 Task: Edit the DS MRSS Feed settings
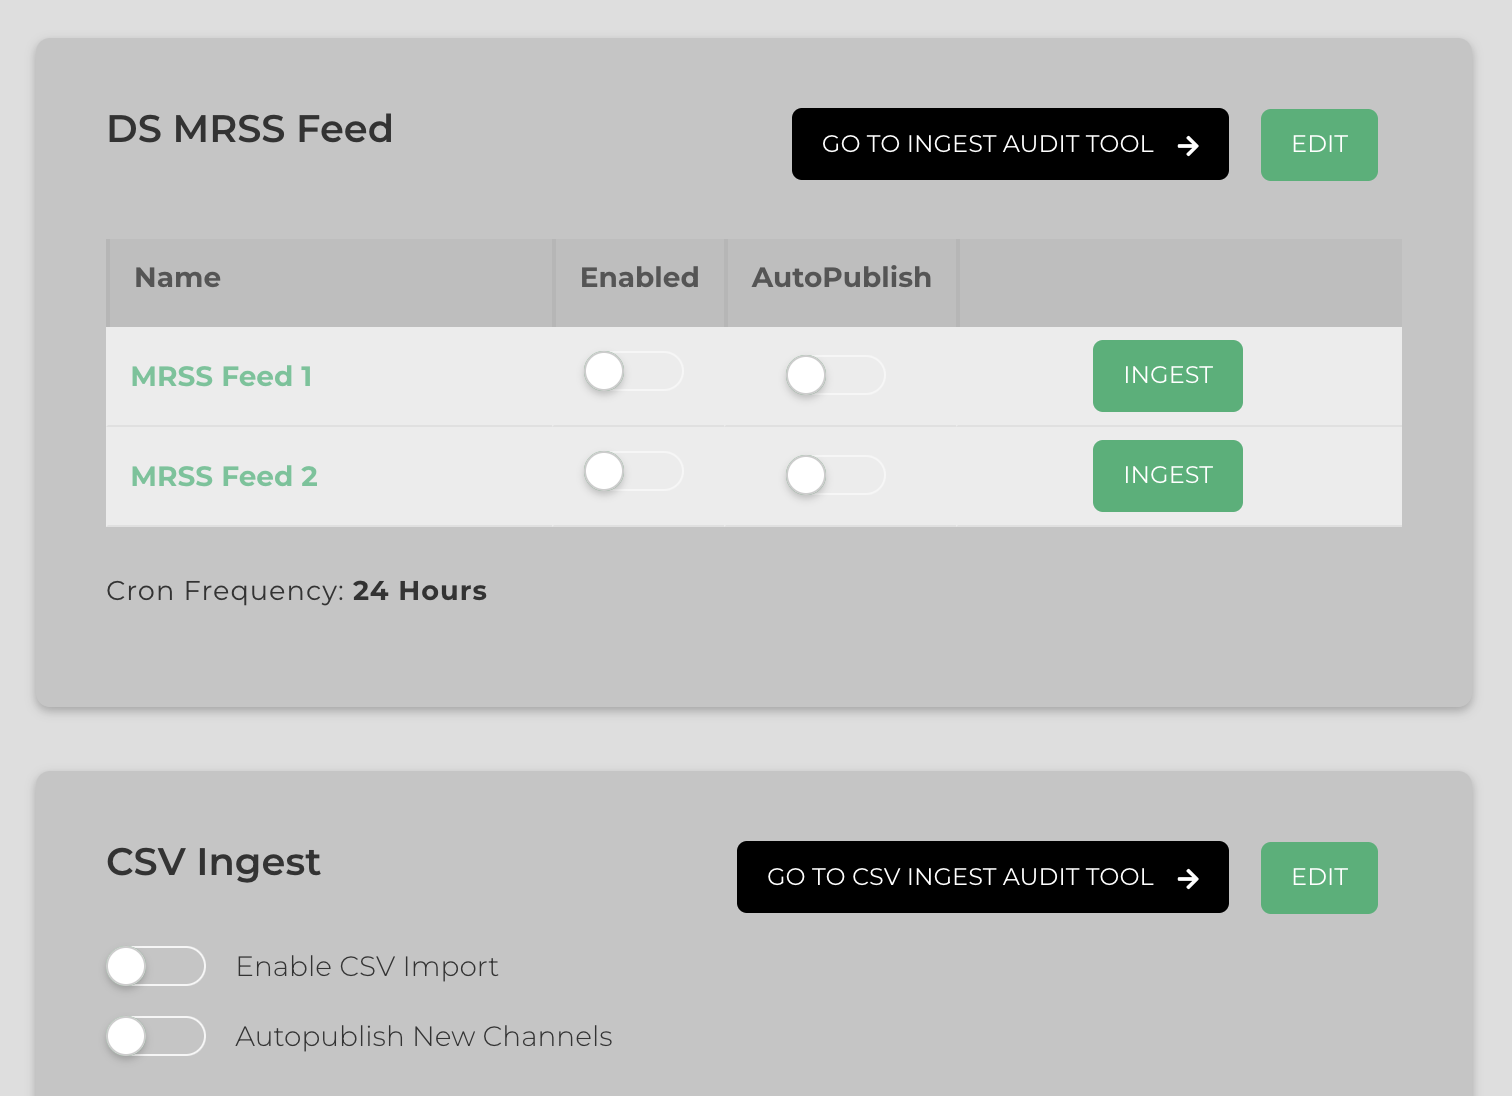(x=1318, y=145)
